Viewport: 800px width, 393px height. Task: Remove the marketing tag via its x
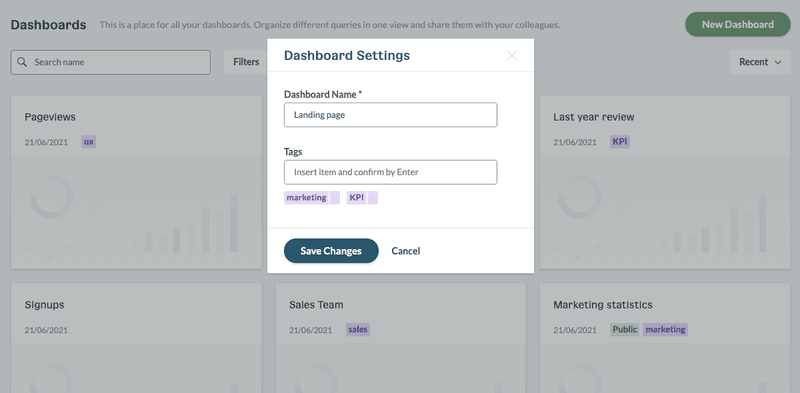point(334,198)
